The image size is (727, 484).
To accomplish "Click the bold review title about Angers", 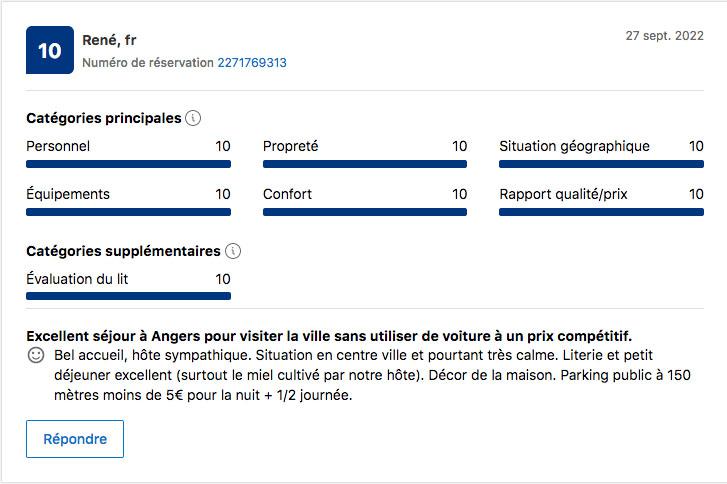I will [x=329, y=336].
